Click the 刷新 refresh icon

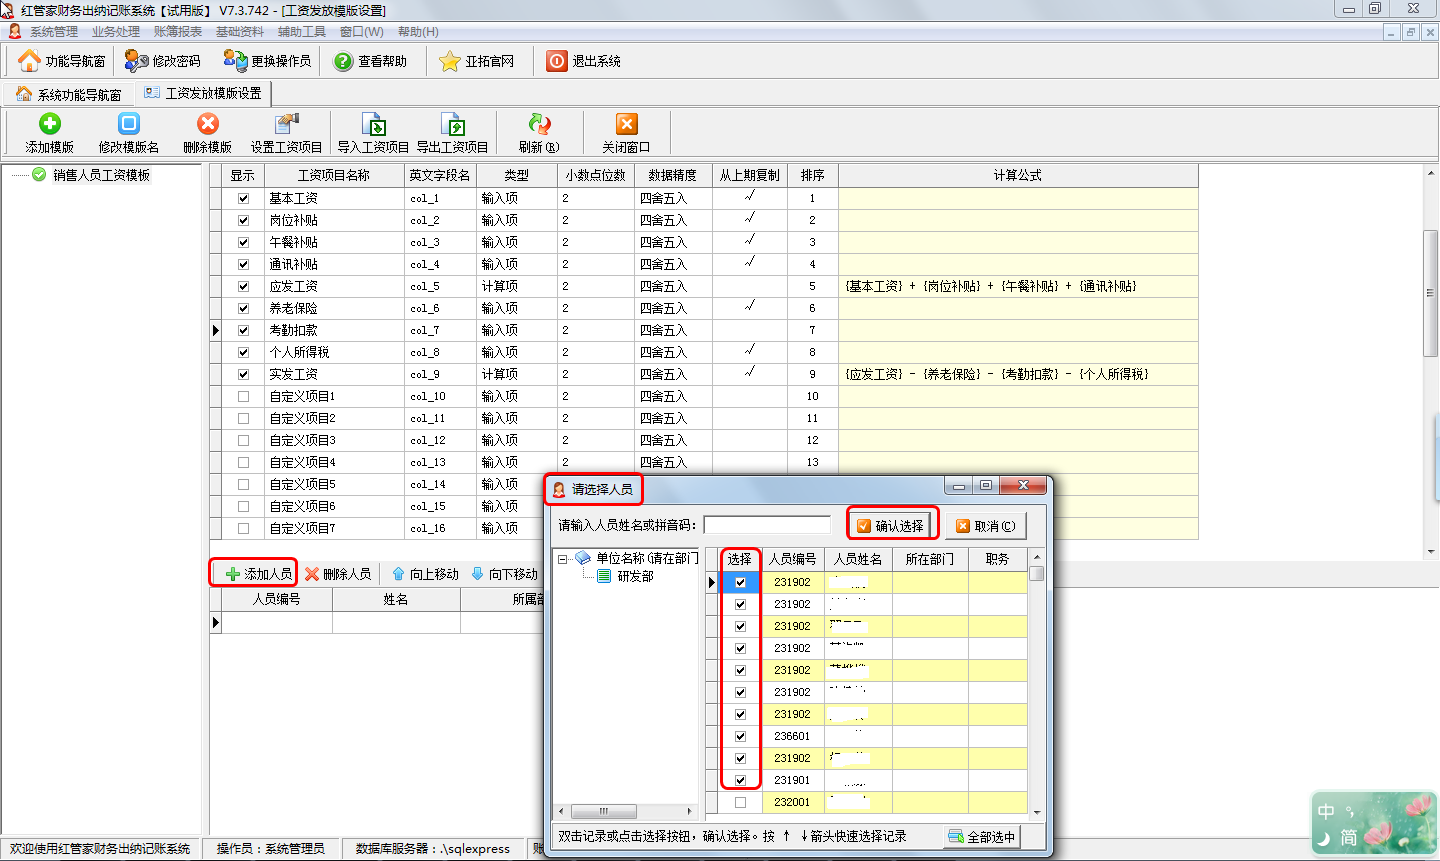point(539,124)
